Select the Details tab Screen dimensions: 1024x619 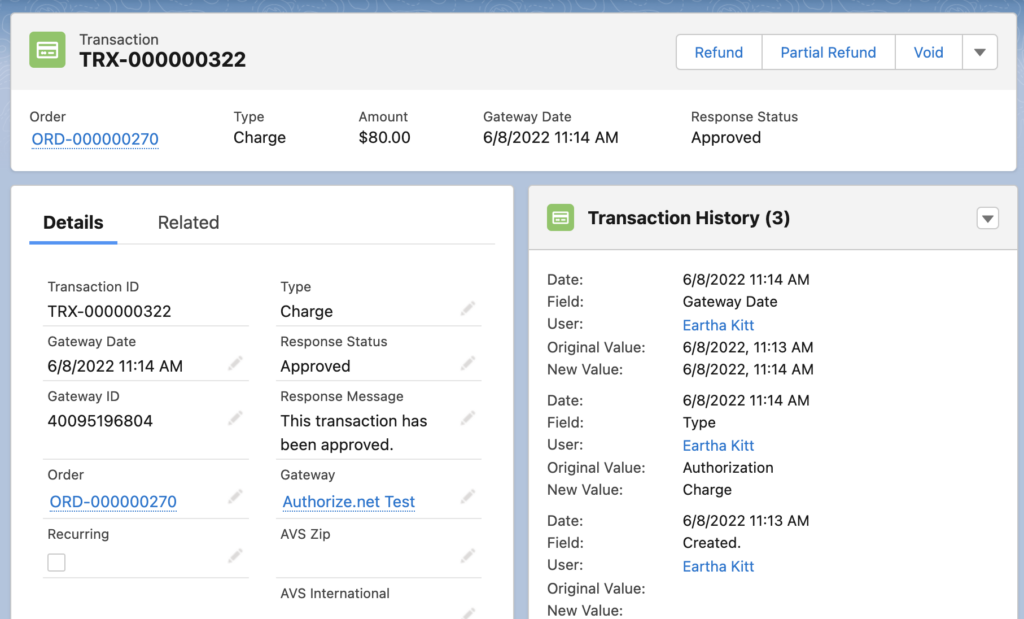73,223
